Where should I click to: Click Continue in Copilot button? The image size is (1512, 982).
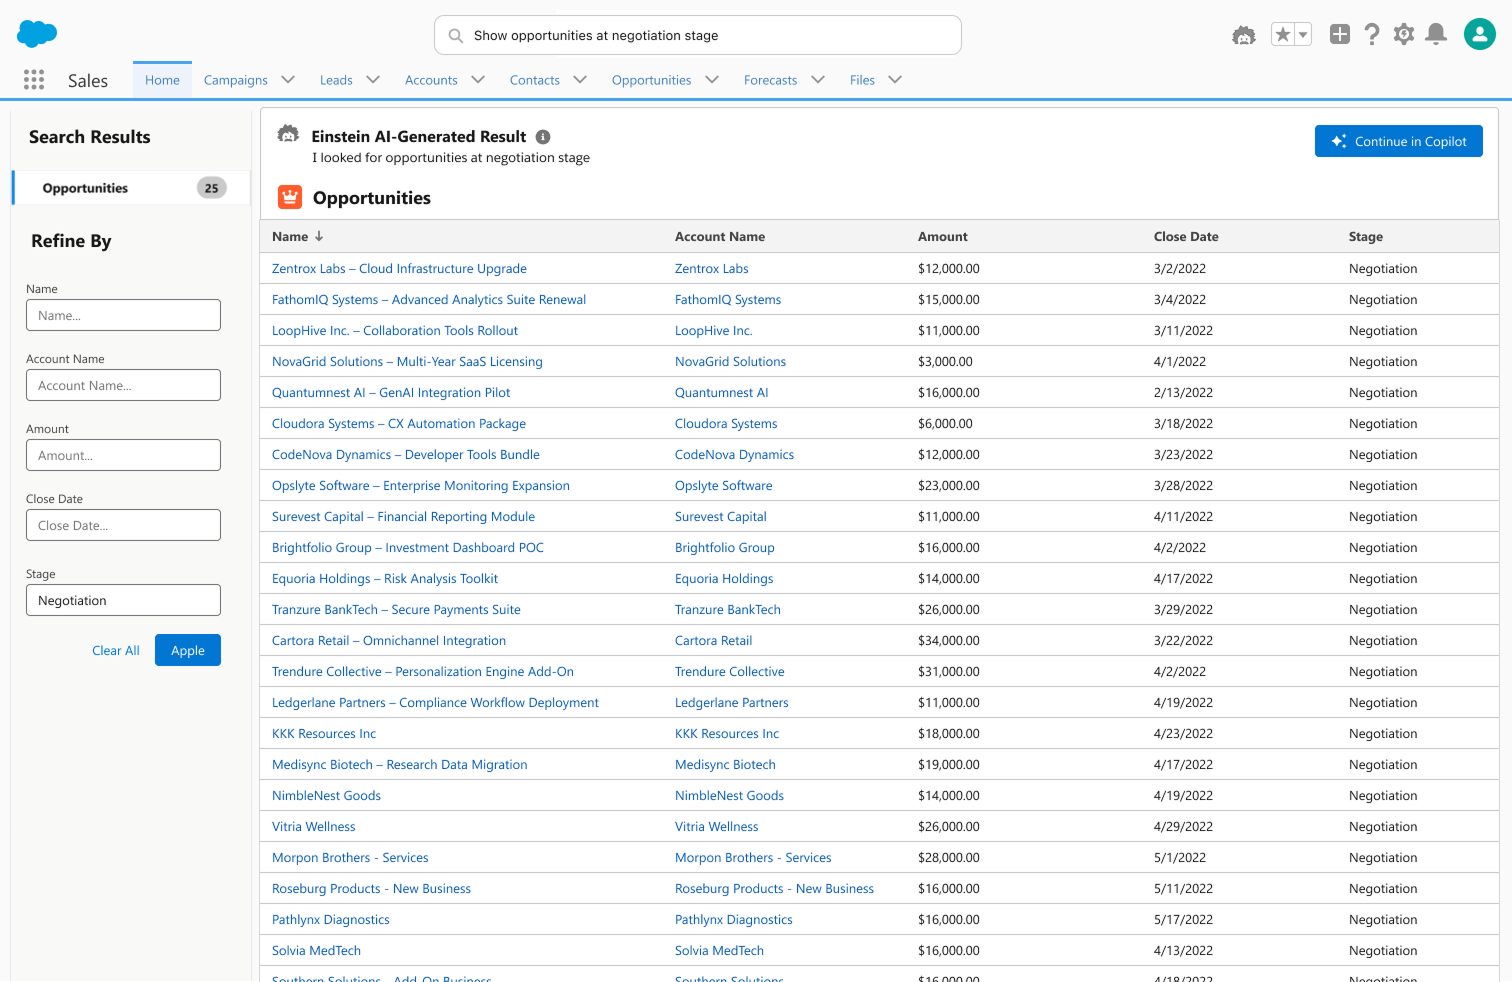[1398, 141]
